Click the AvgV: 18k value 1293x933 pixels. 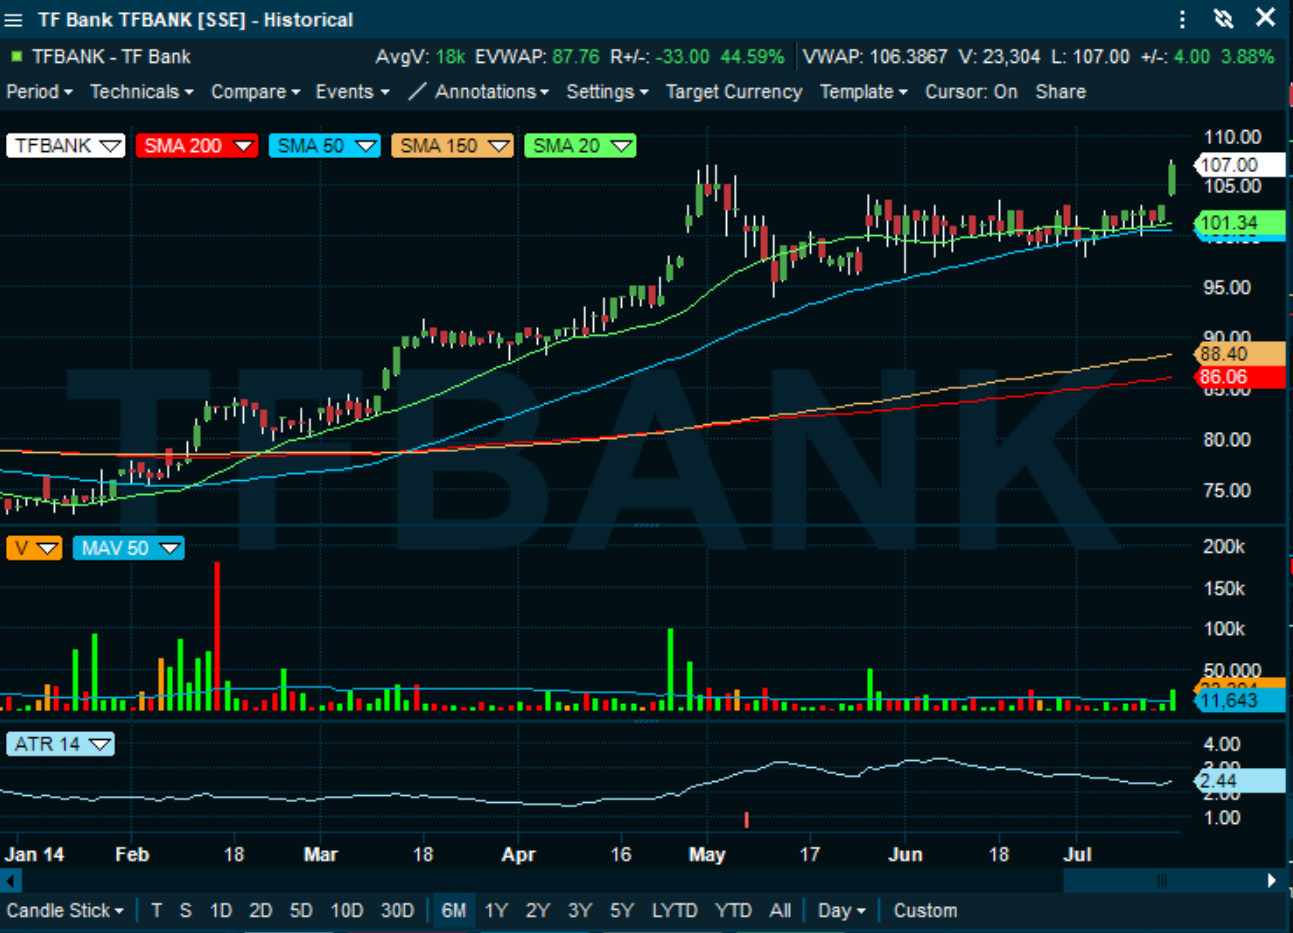[x=420, y=57]
